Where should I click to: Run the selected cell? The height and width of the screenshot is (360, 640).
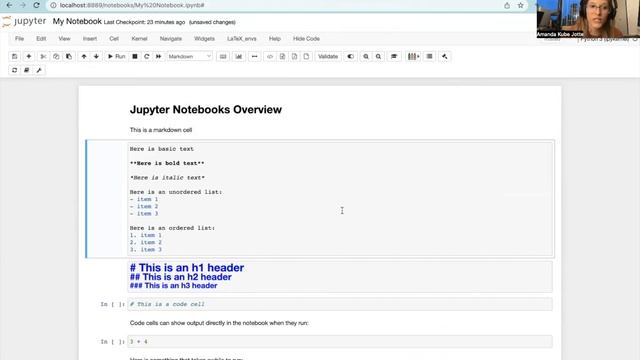tap(116, 56)
